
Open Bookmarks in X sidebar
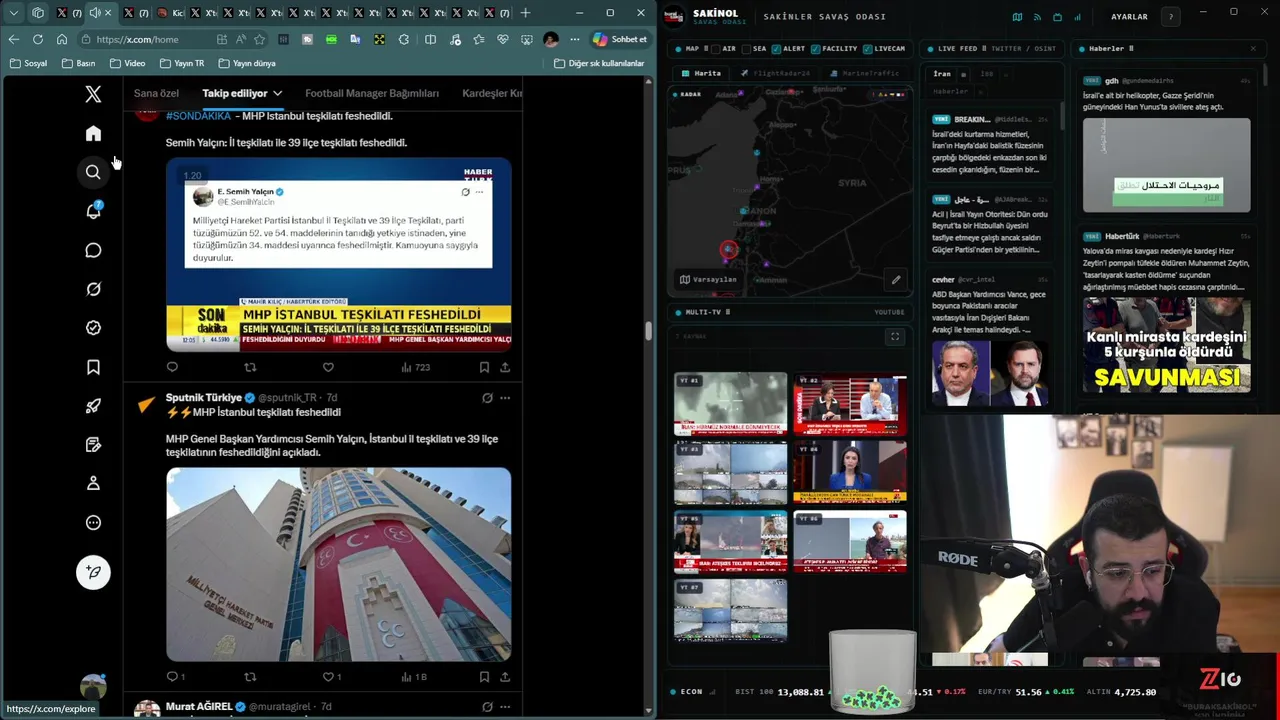coord(93,367)
